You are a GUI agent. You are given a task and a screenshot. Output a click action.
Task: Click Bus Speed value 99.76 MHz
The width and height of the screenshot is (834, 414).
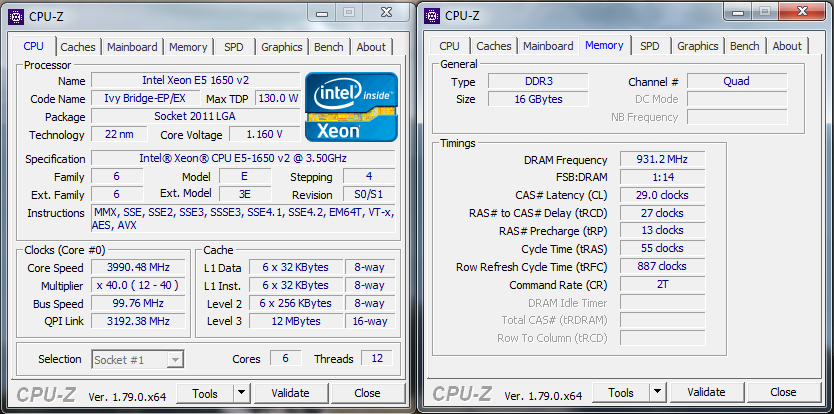click(138, 303)
